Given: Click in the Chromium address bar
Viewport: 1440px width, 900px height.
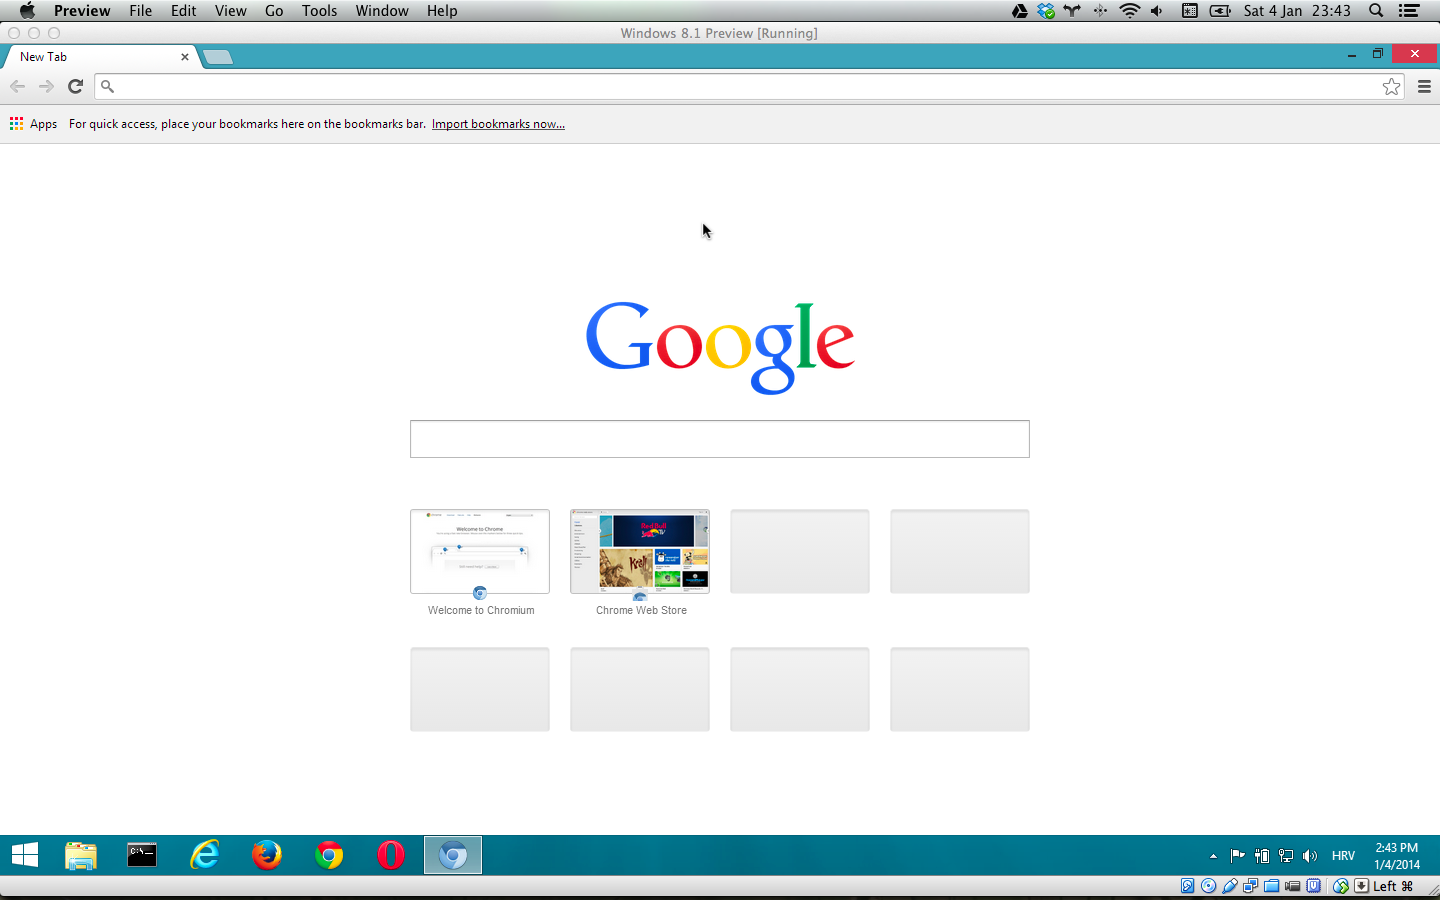Looking at the screenshot, I should pos(750,87).
